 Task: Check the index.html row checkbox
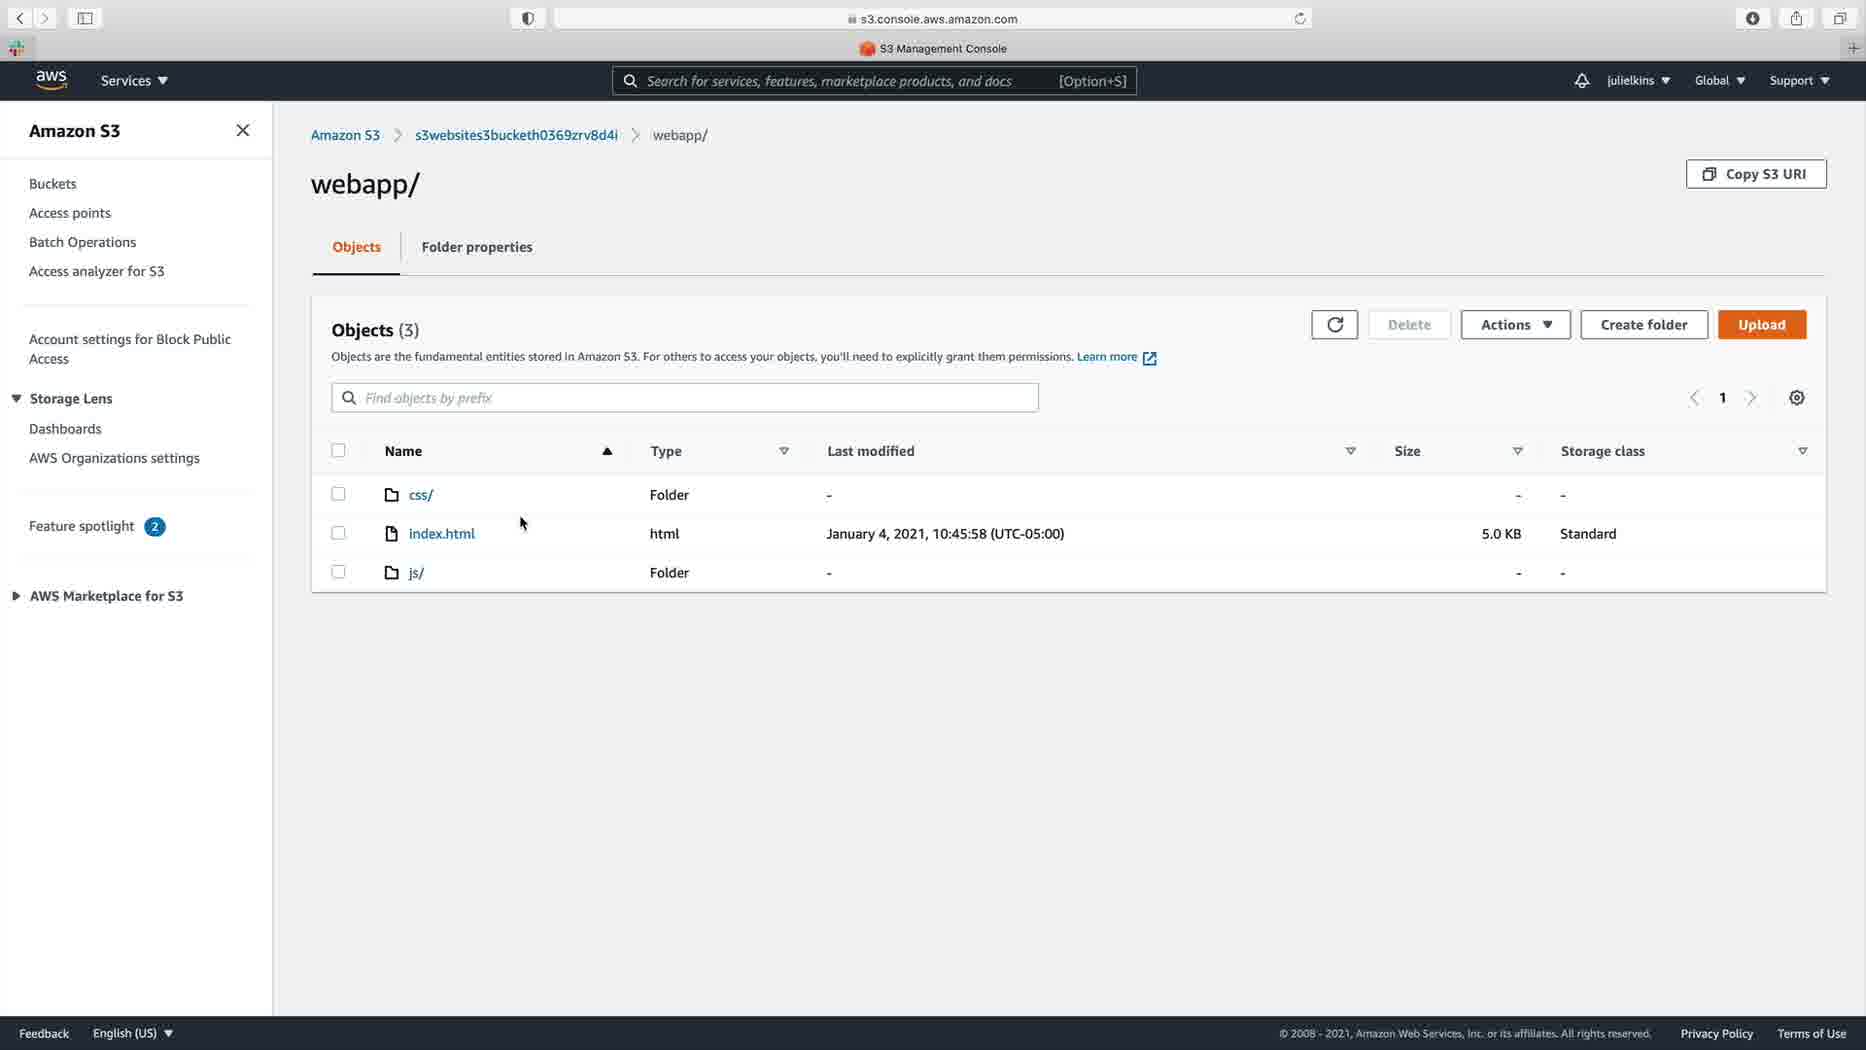pyautogui.click(x=338, y=533)
